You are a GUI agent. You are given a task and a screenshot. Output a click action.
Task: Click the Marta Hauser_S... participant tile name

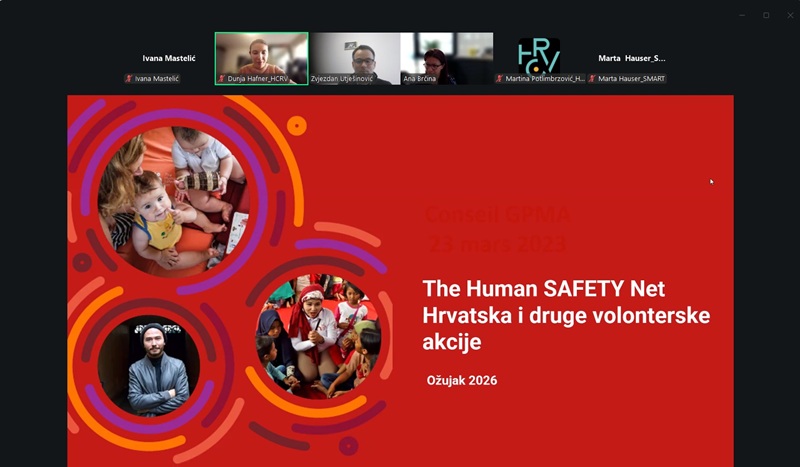632,58
